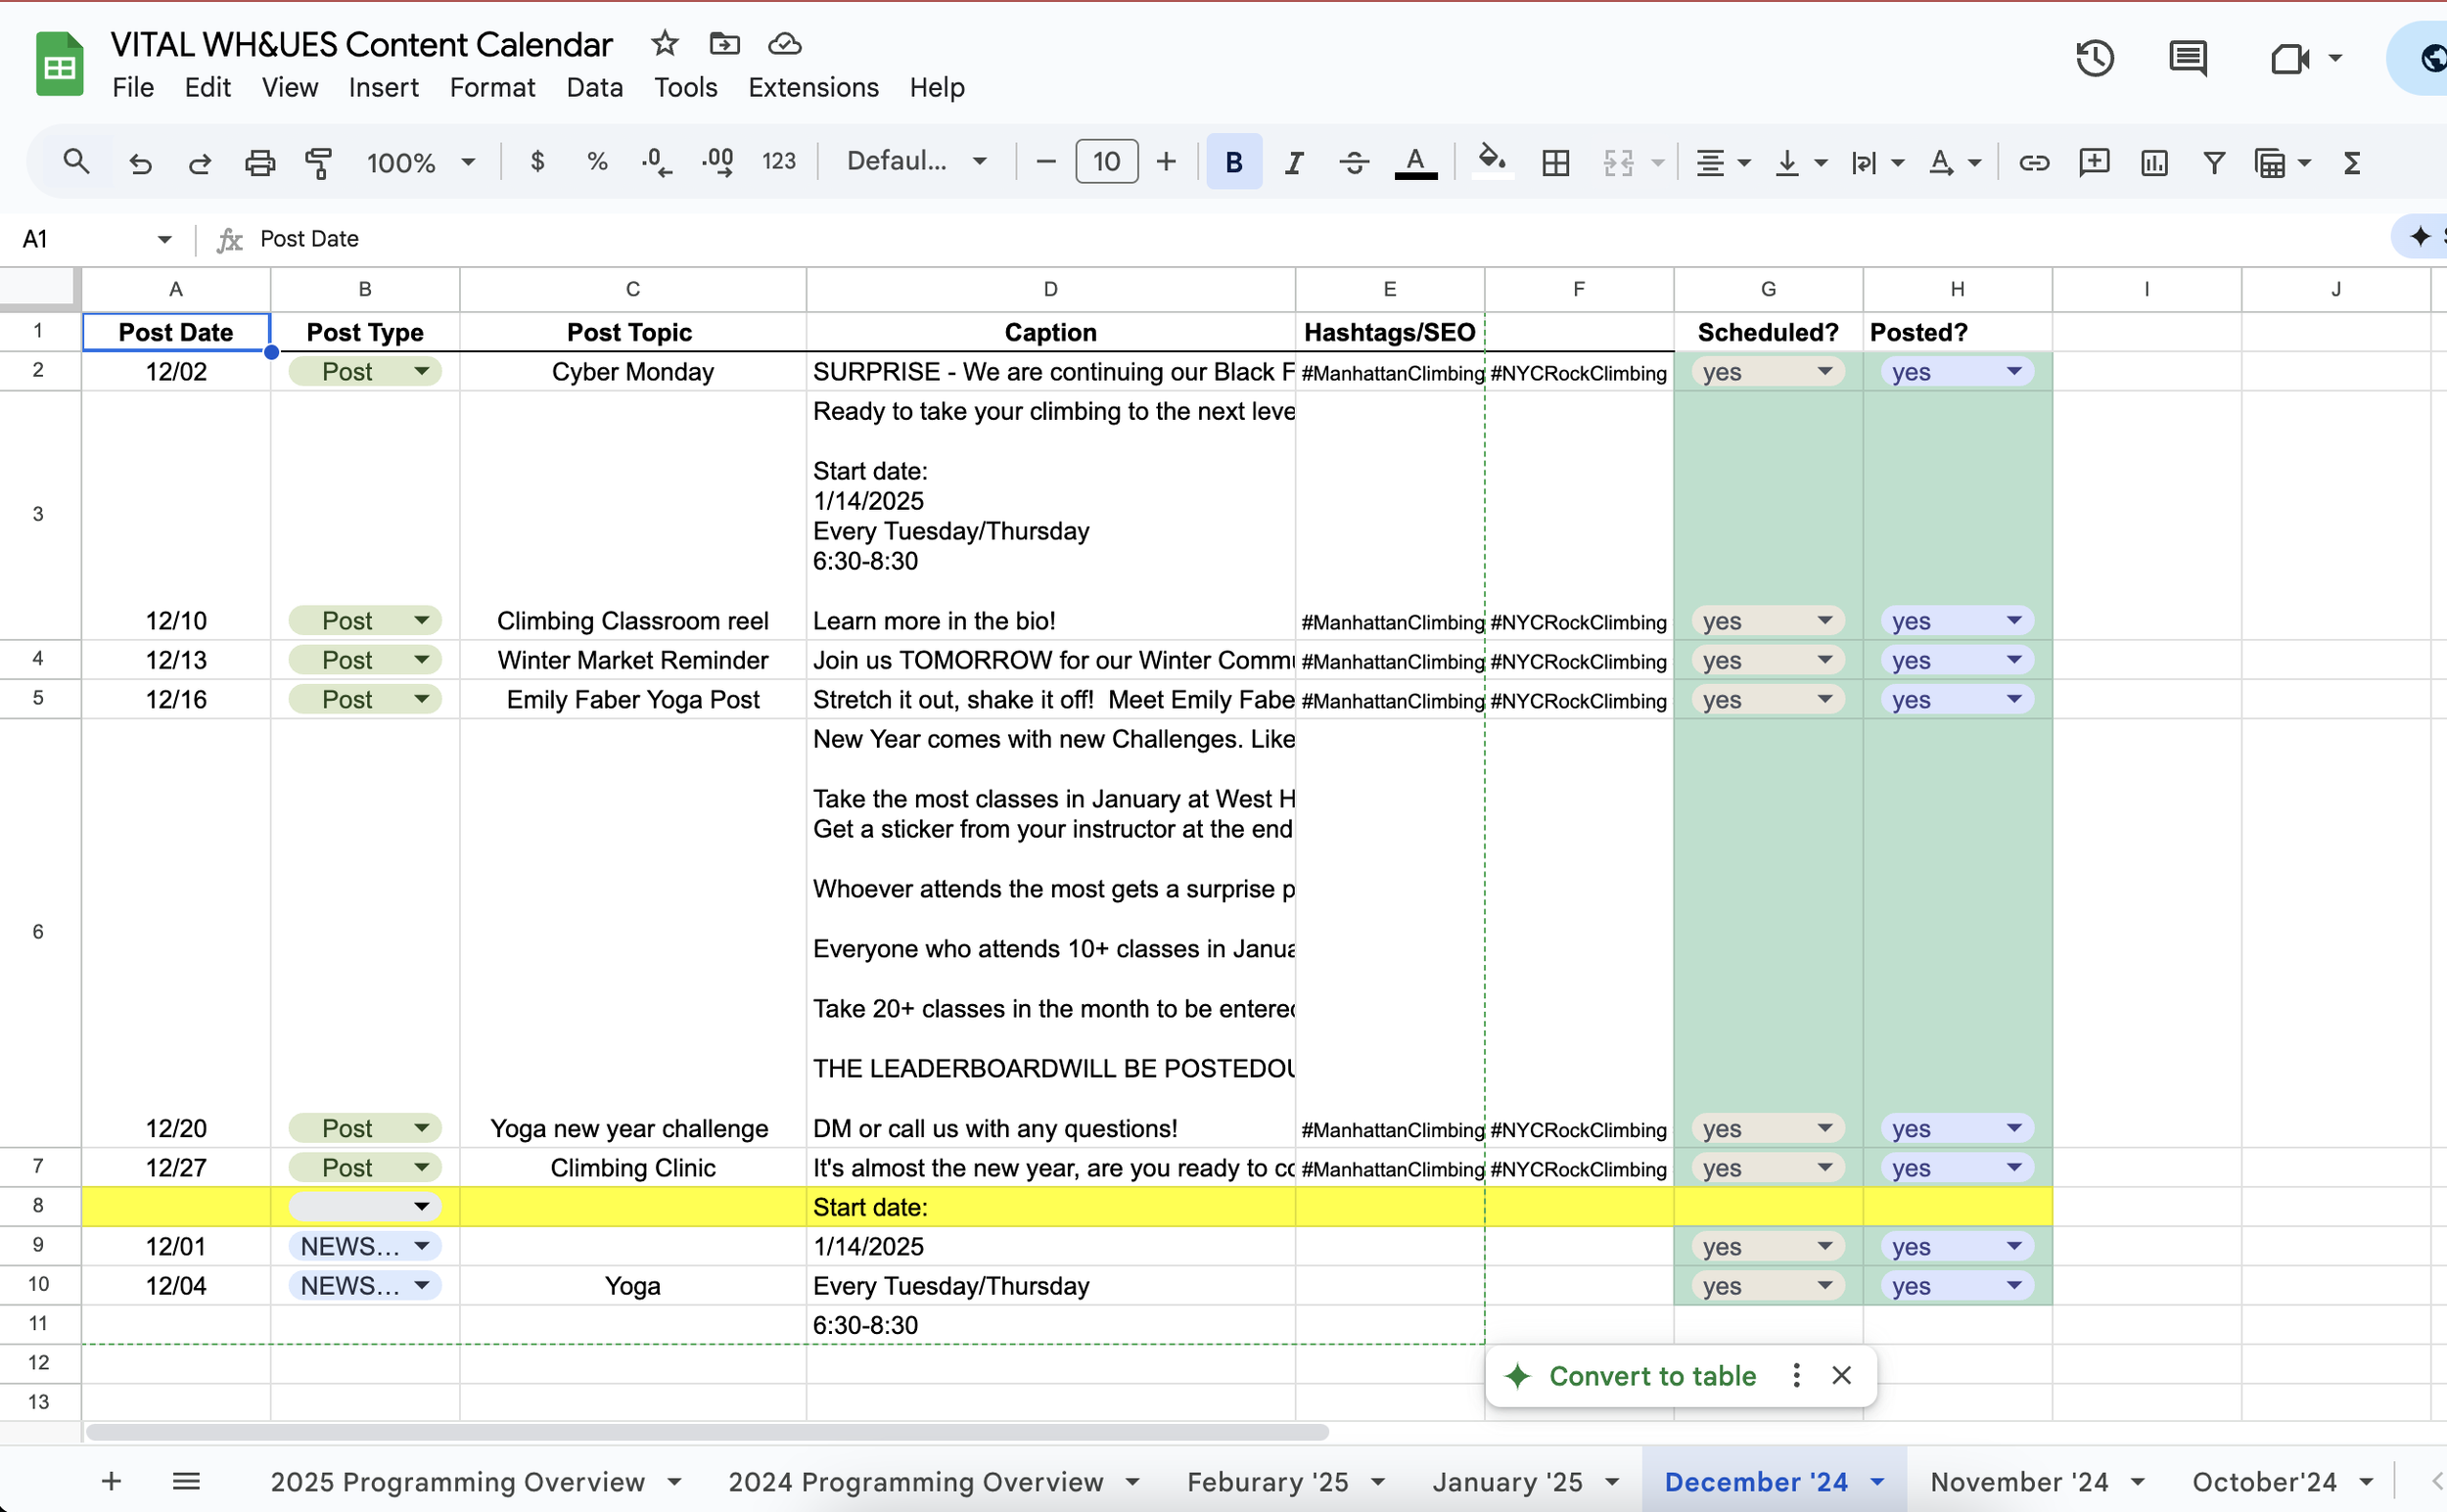2447x1512 pixels.
Task: Click the create filter funnel icon
Action: tap(2214, 162)
